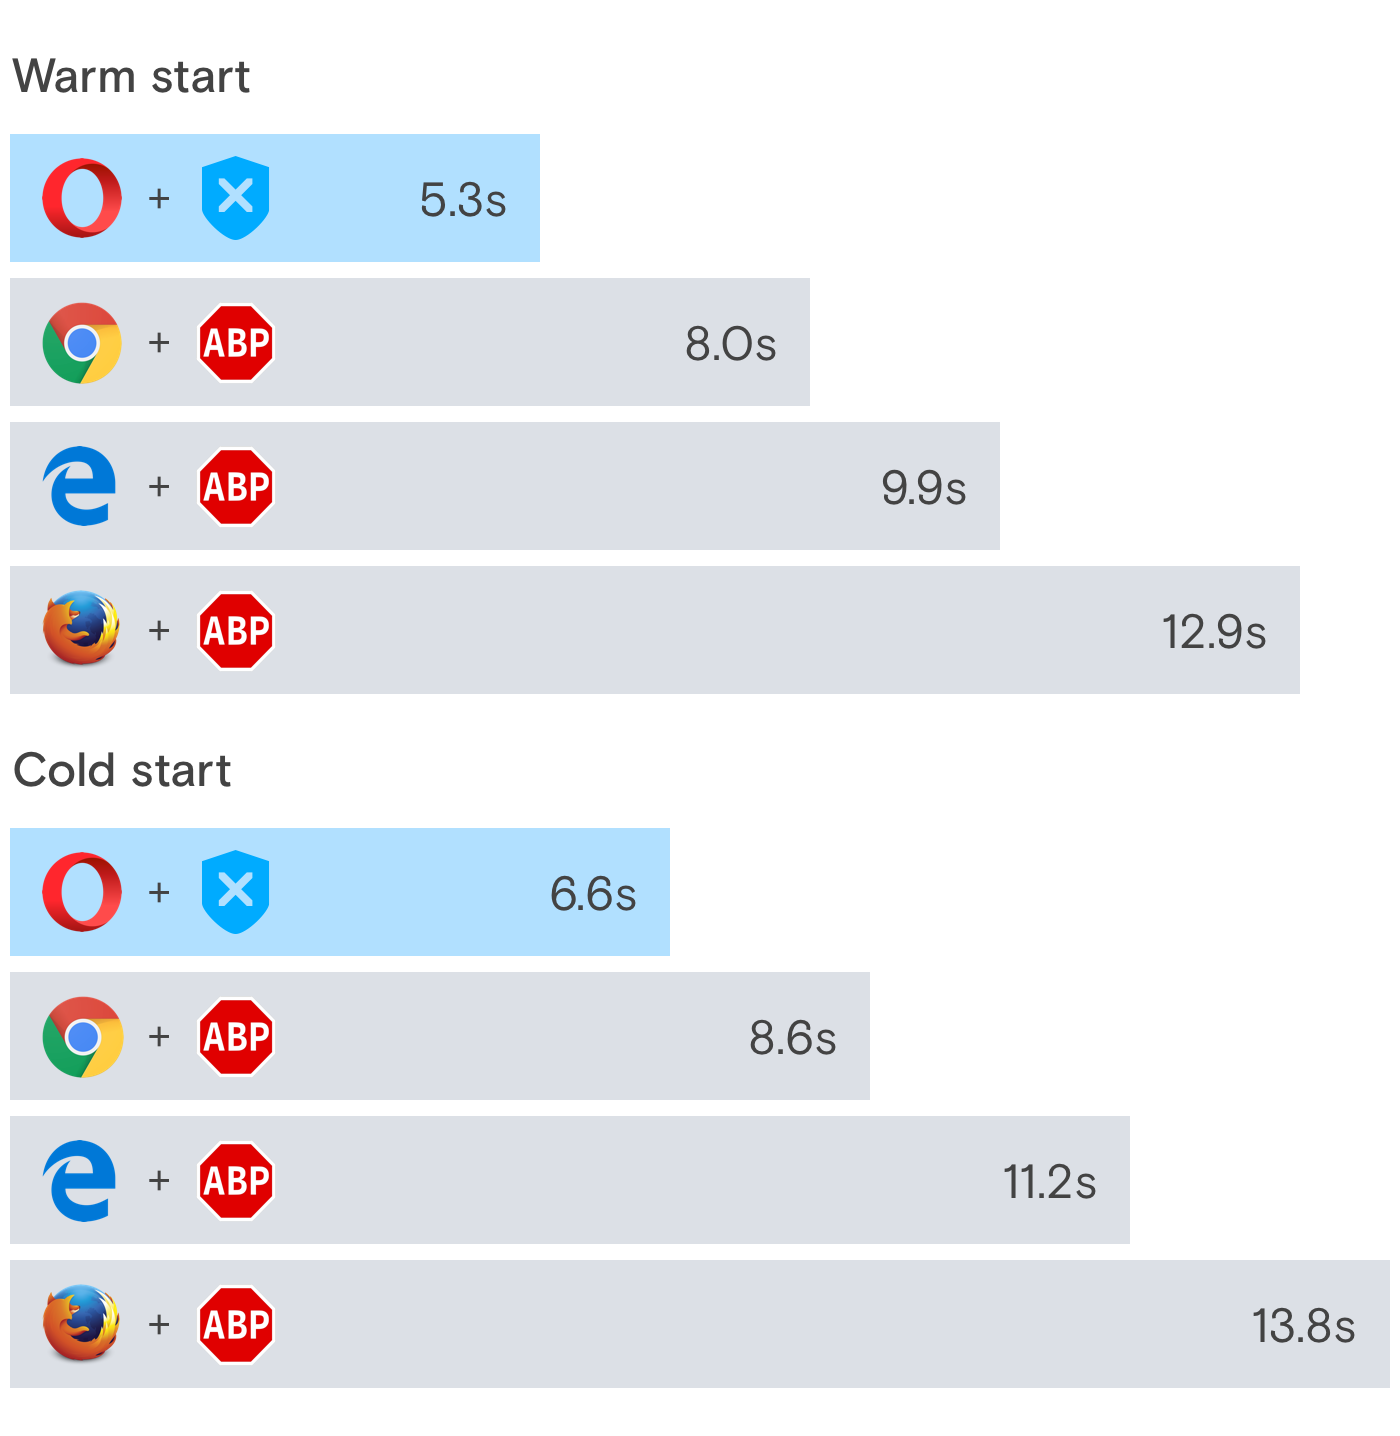The width and height of the screenshot is (1400, 1436).
Task: Click the Firefox icon under Cold start
Action: pos(82,1323)
